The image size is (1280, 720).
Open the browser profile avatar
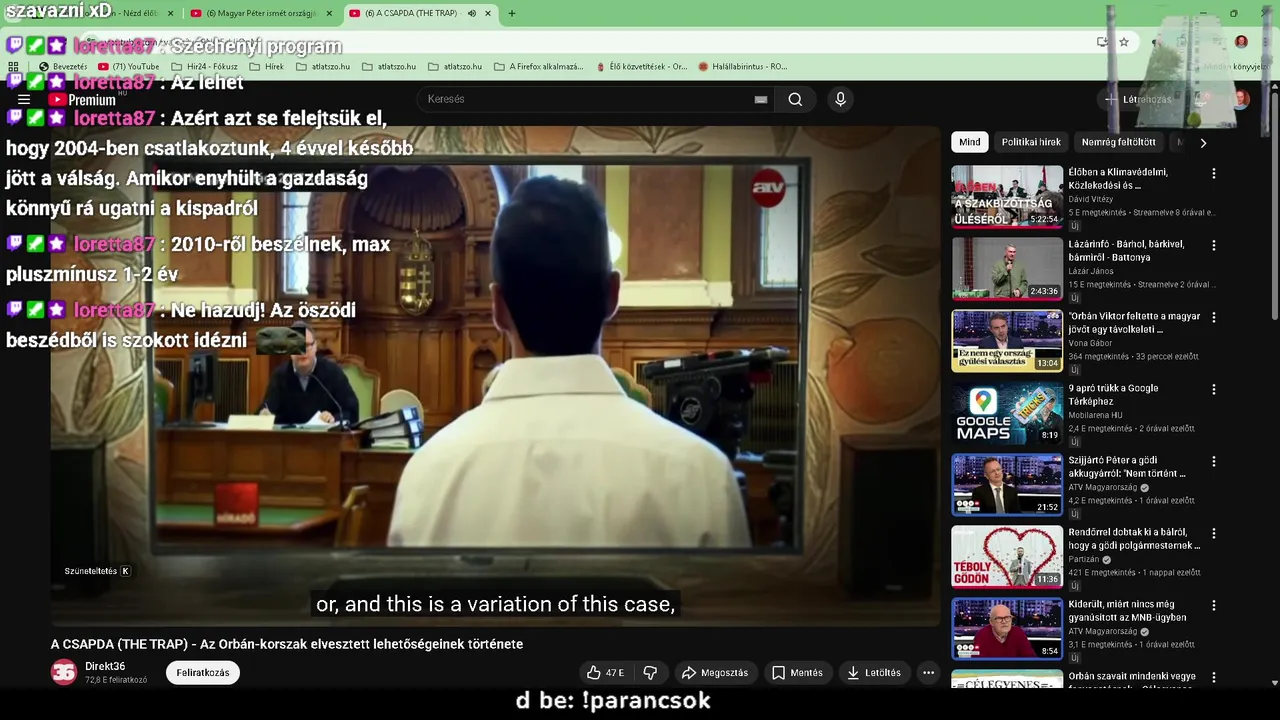click(x=1241, y=42)
